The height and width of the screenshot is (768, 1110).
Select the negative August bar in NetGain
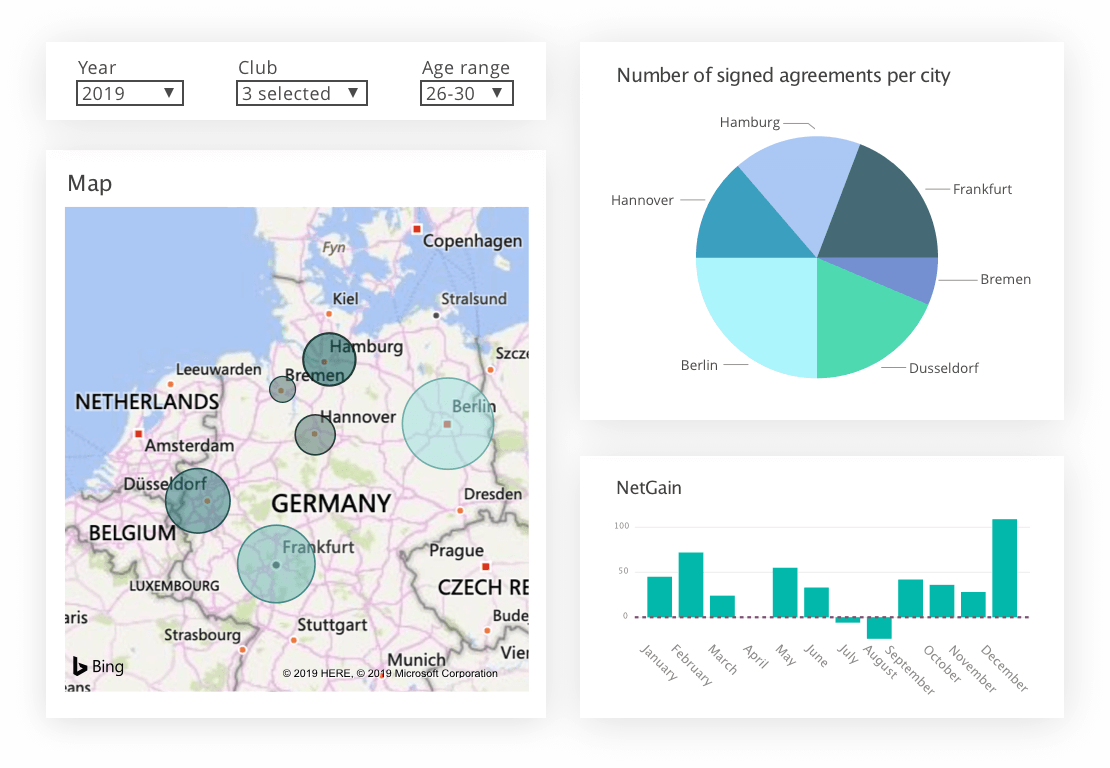879,627
